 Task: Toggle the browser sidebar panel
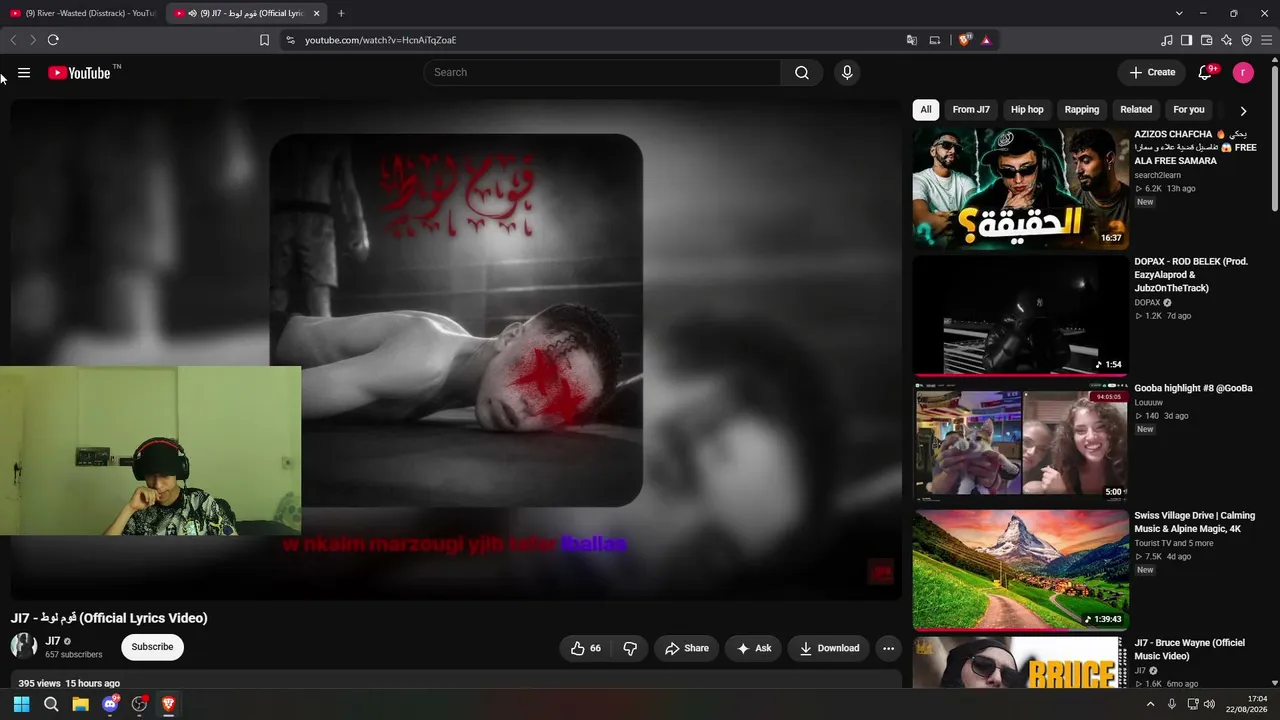point(1186,40)
